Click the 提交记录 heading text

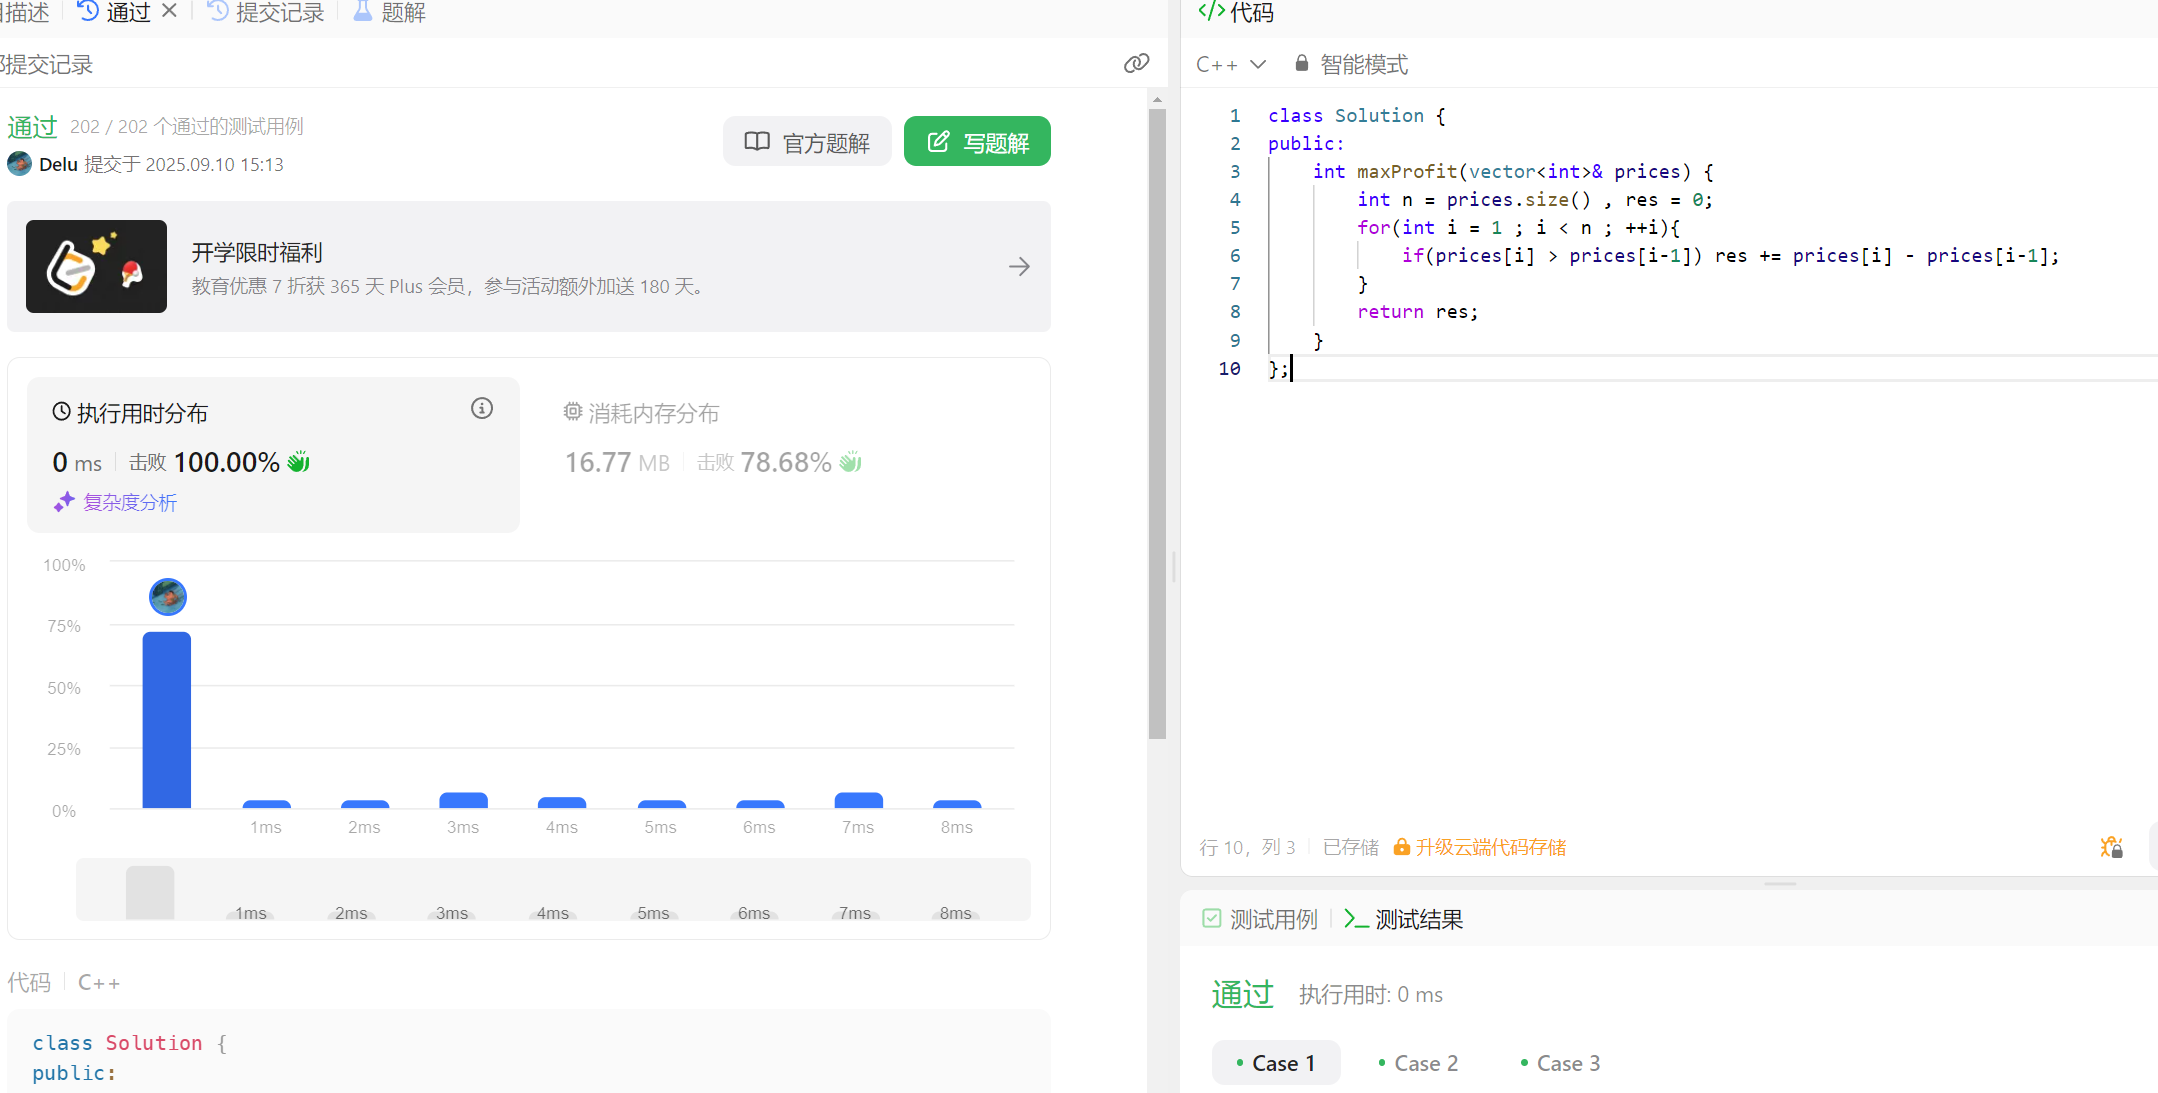click(x=47, y=64)
